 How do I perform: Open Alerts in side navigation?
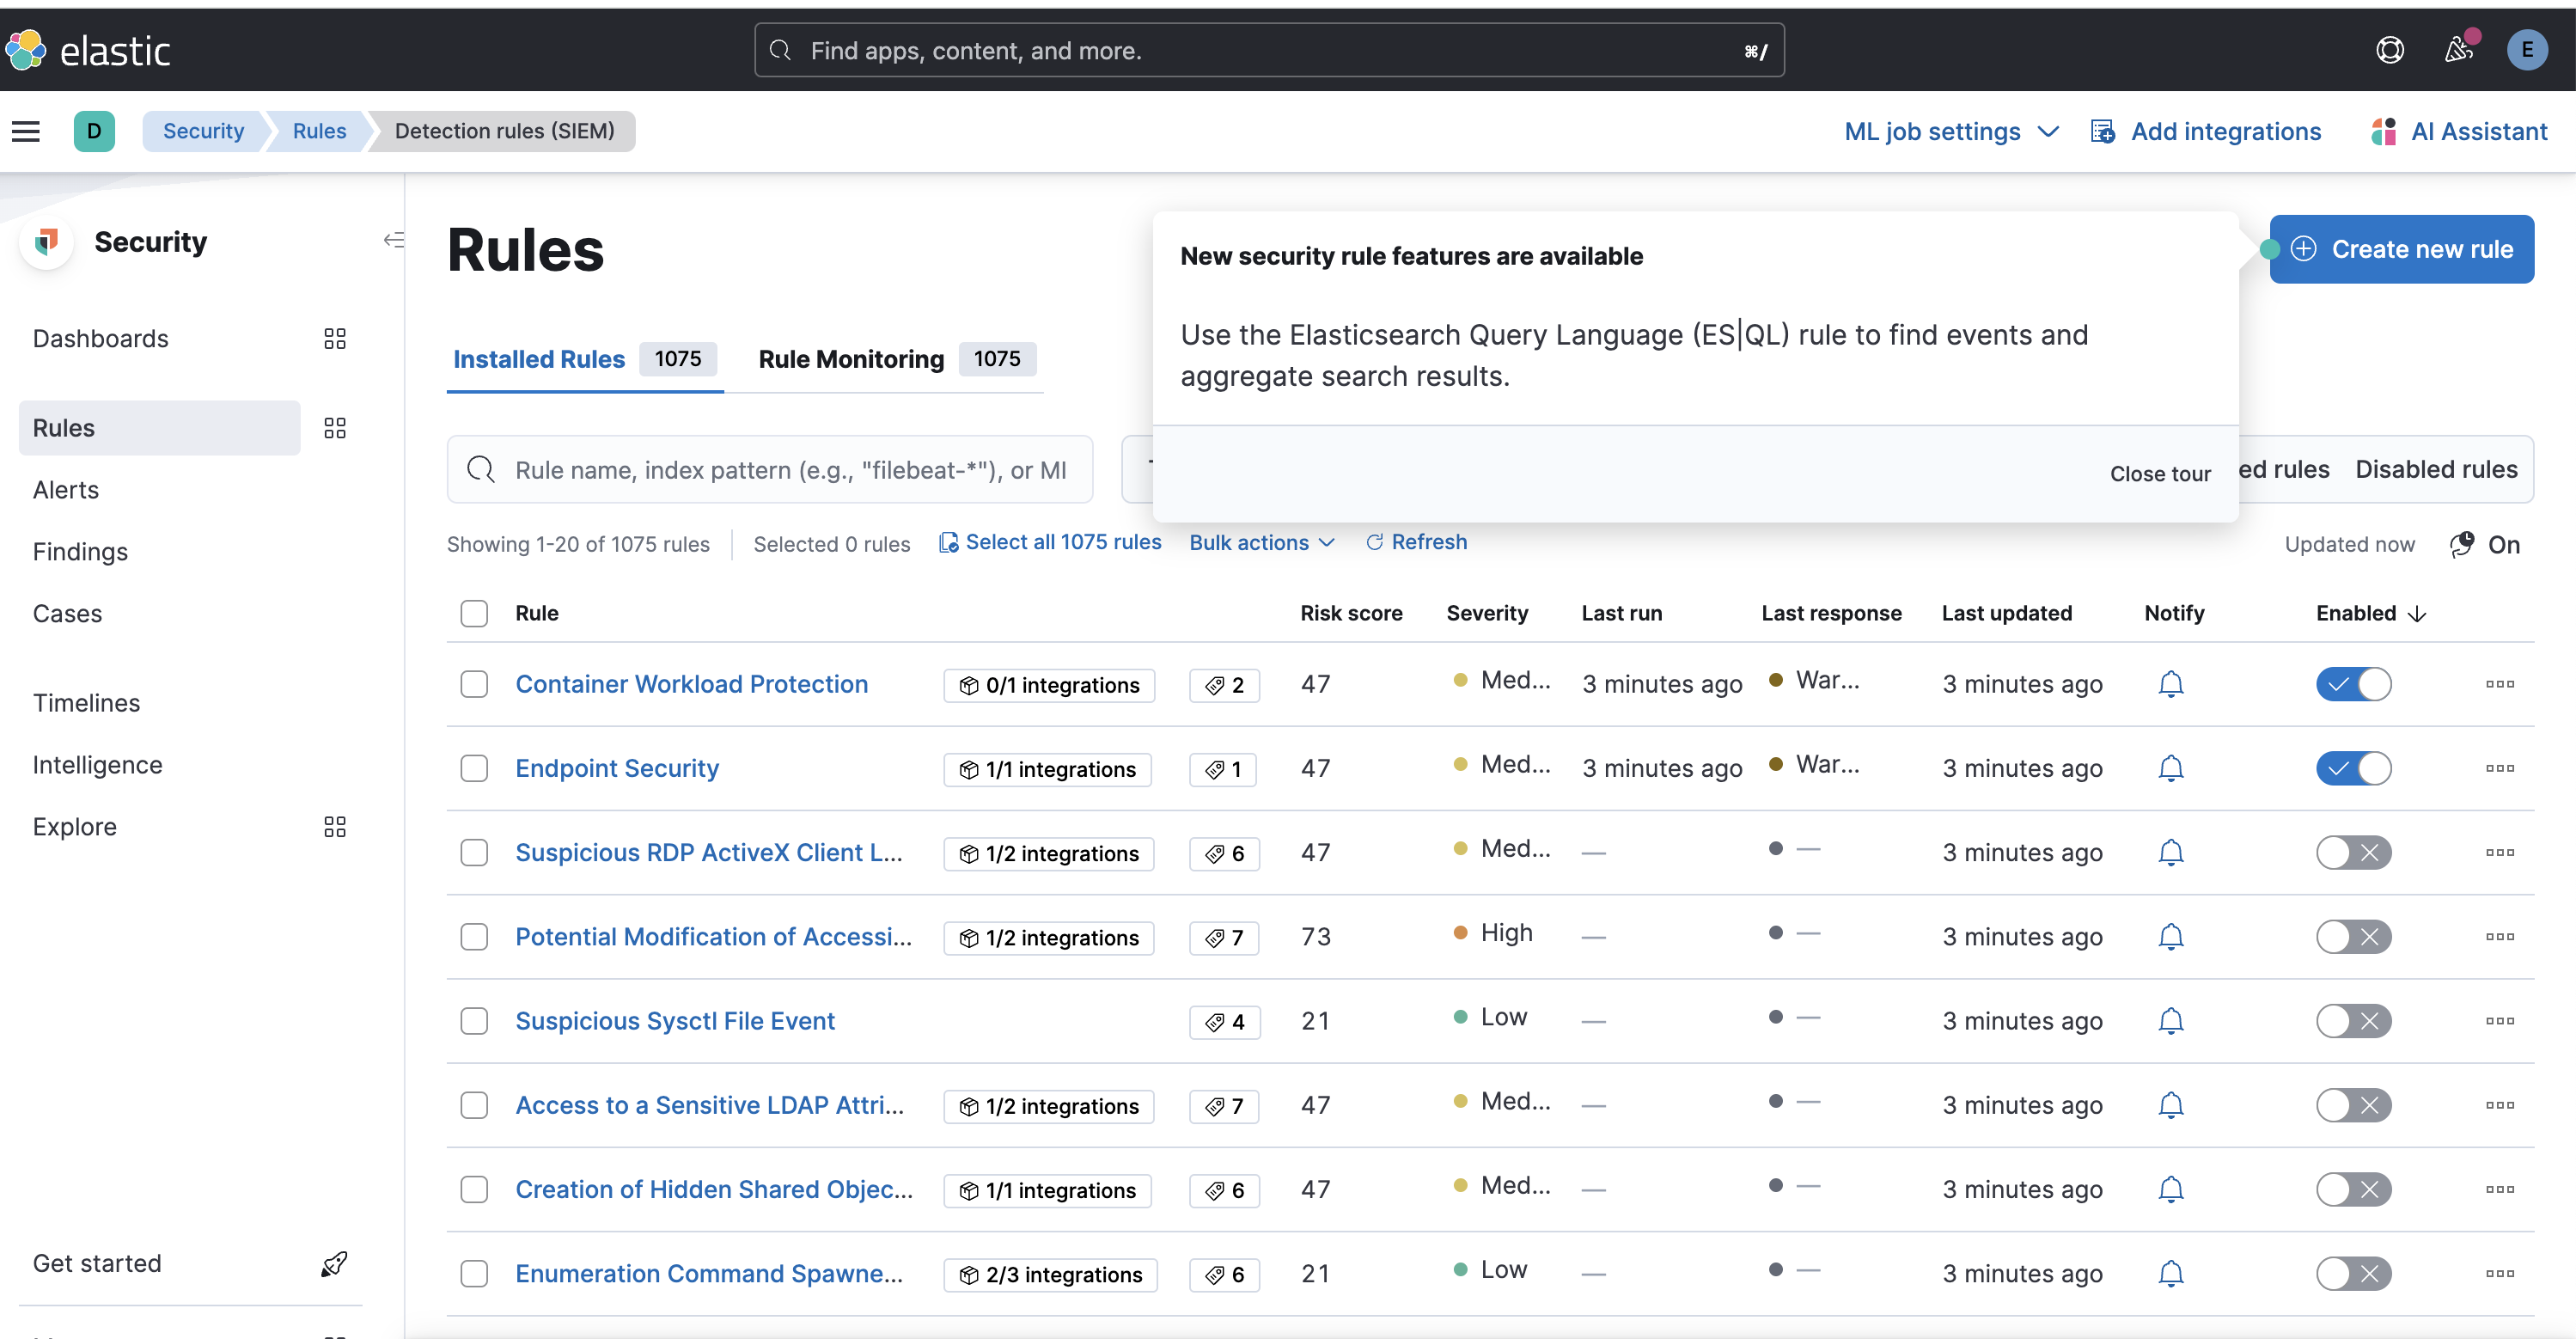(x=66, y=490)
